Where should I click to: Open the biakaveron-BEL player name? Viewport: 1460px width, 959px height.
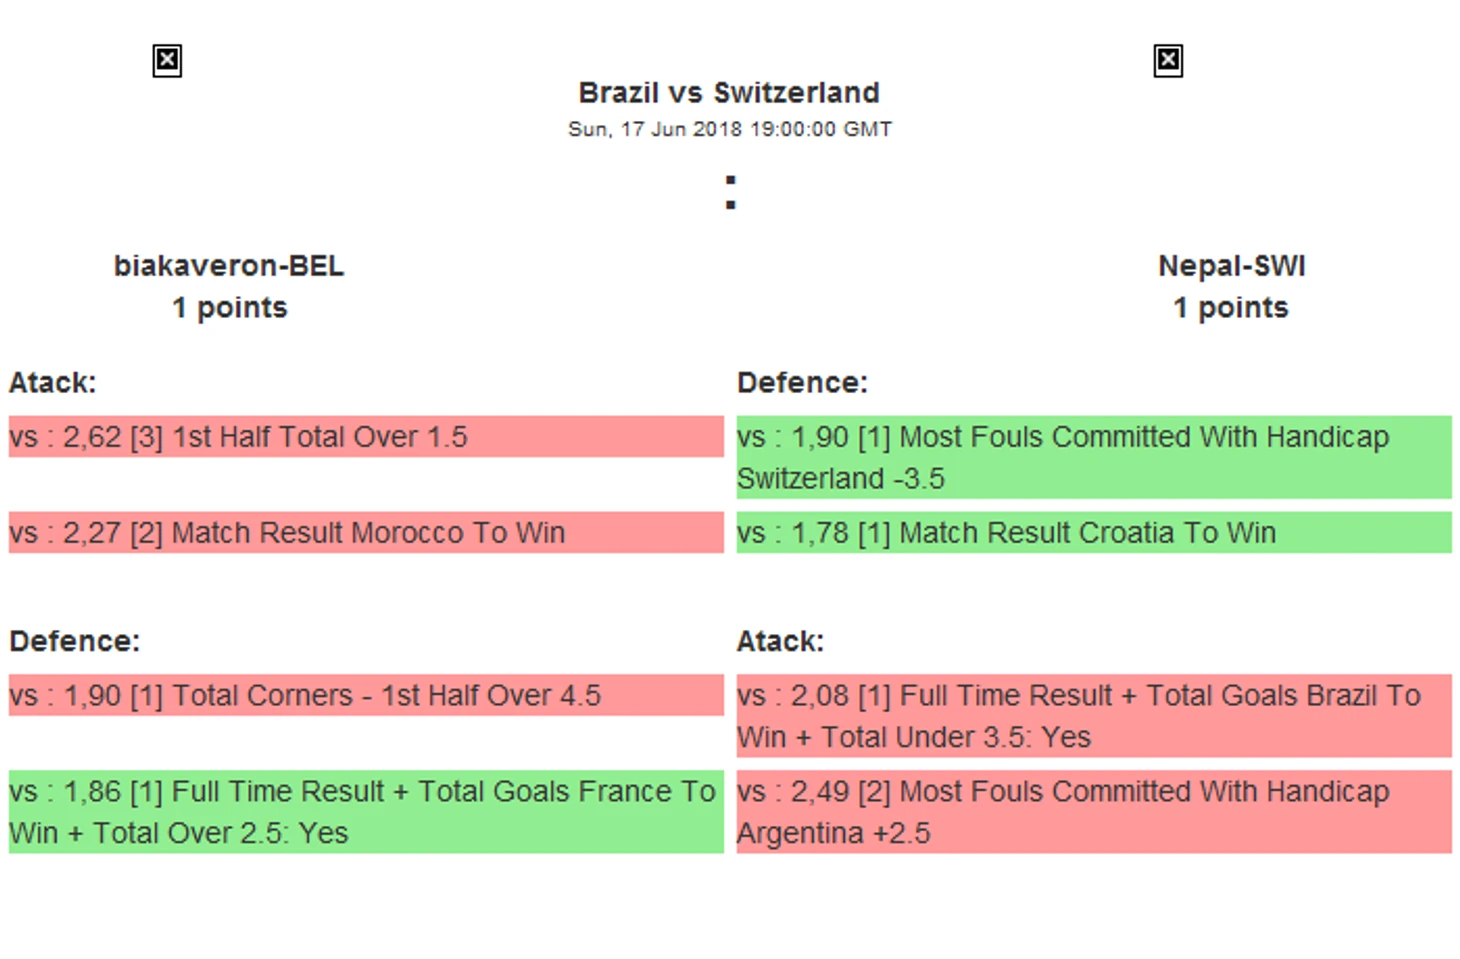click(229, 266)
